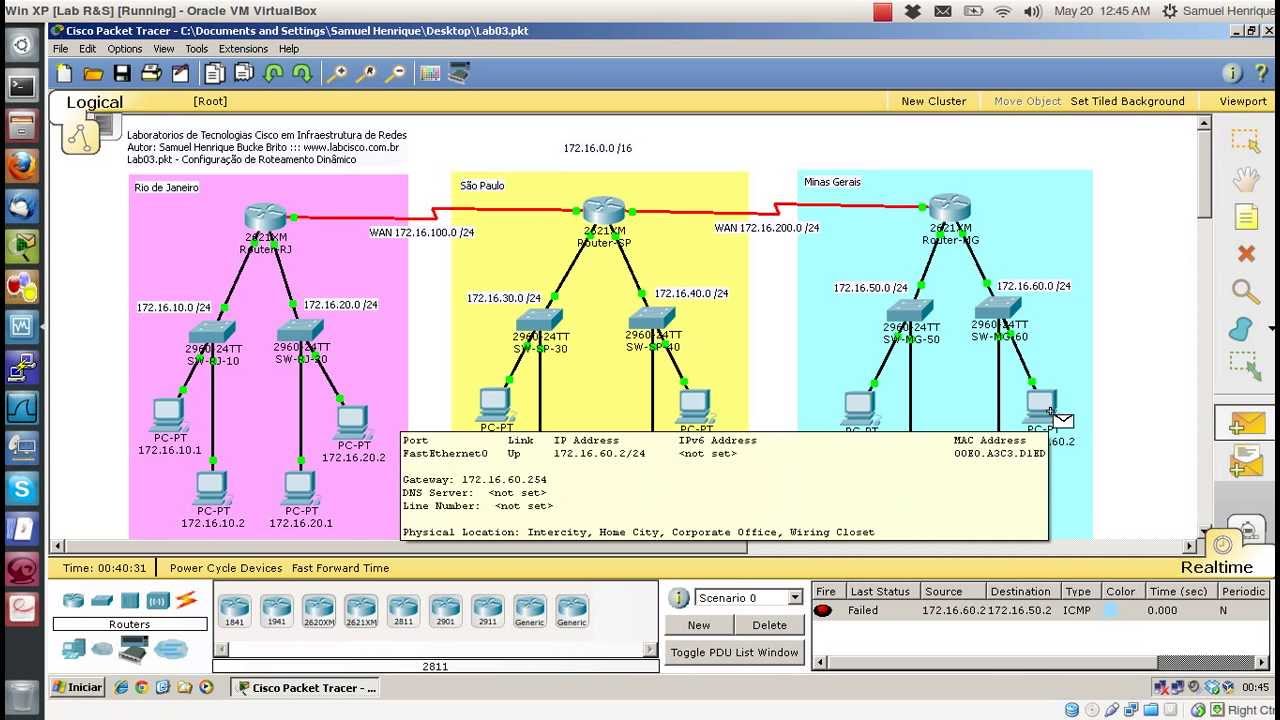The image size is (1280, 720).
Task: Reset the workspace zoom level
Action: [367, 73]
